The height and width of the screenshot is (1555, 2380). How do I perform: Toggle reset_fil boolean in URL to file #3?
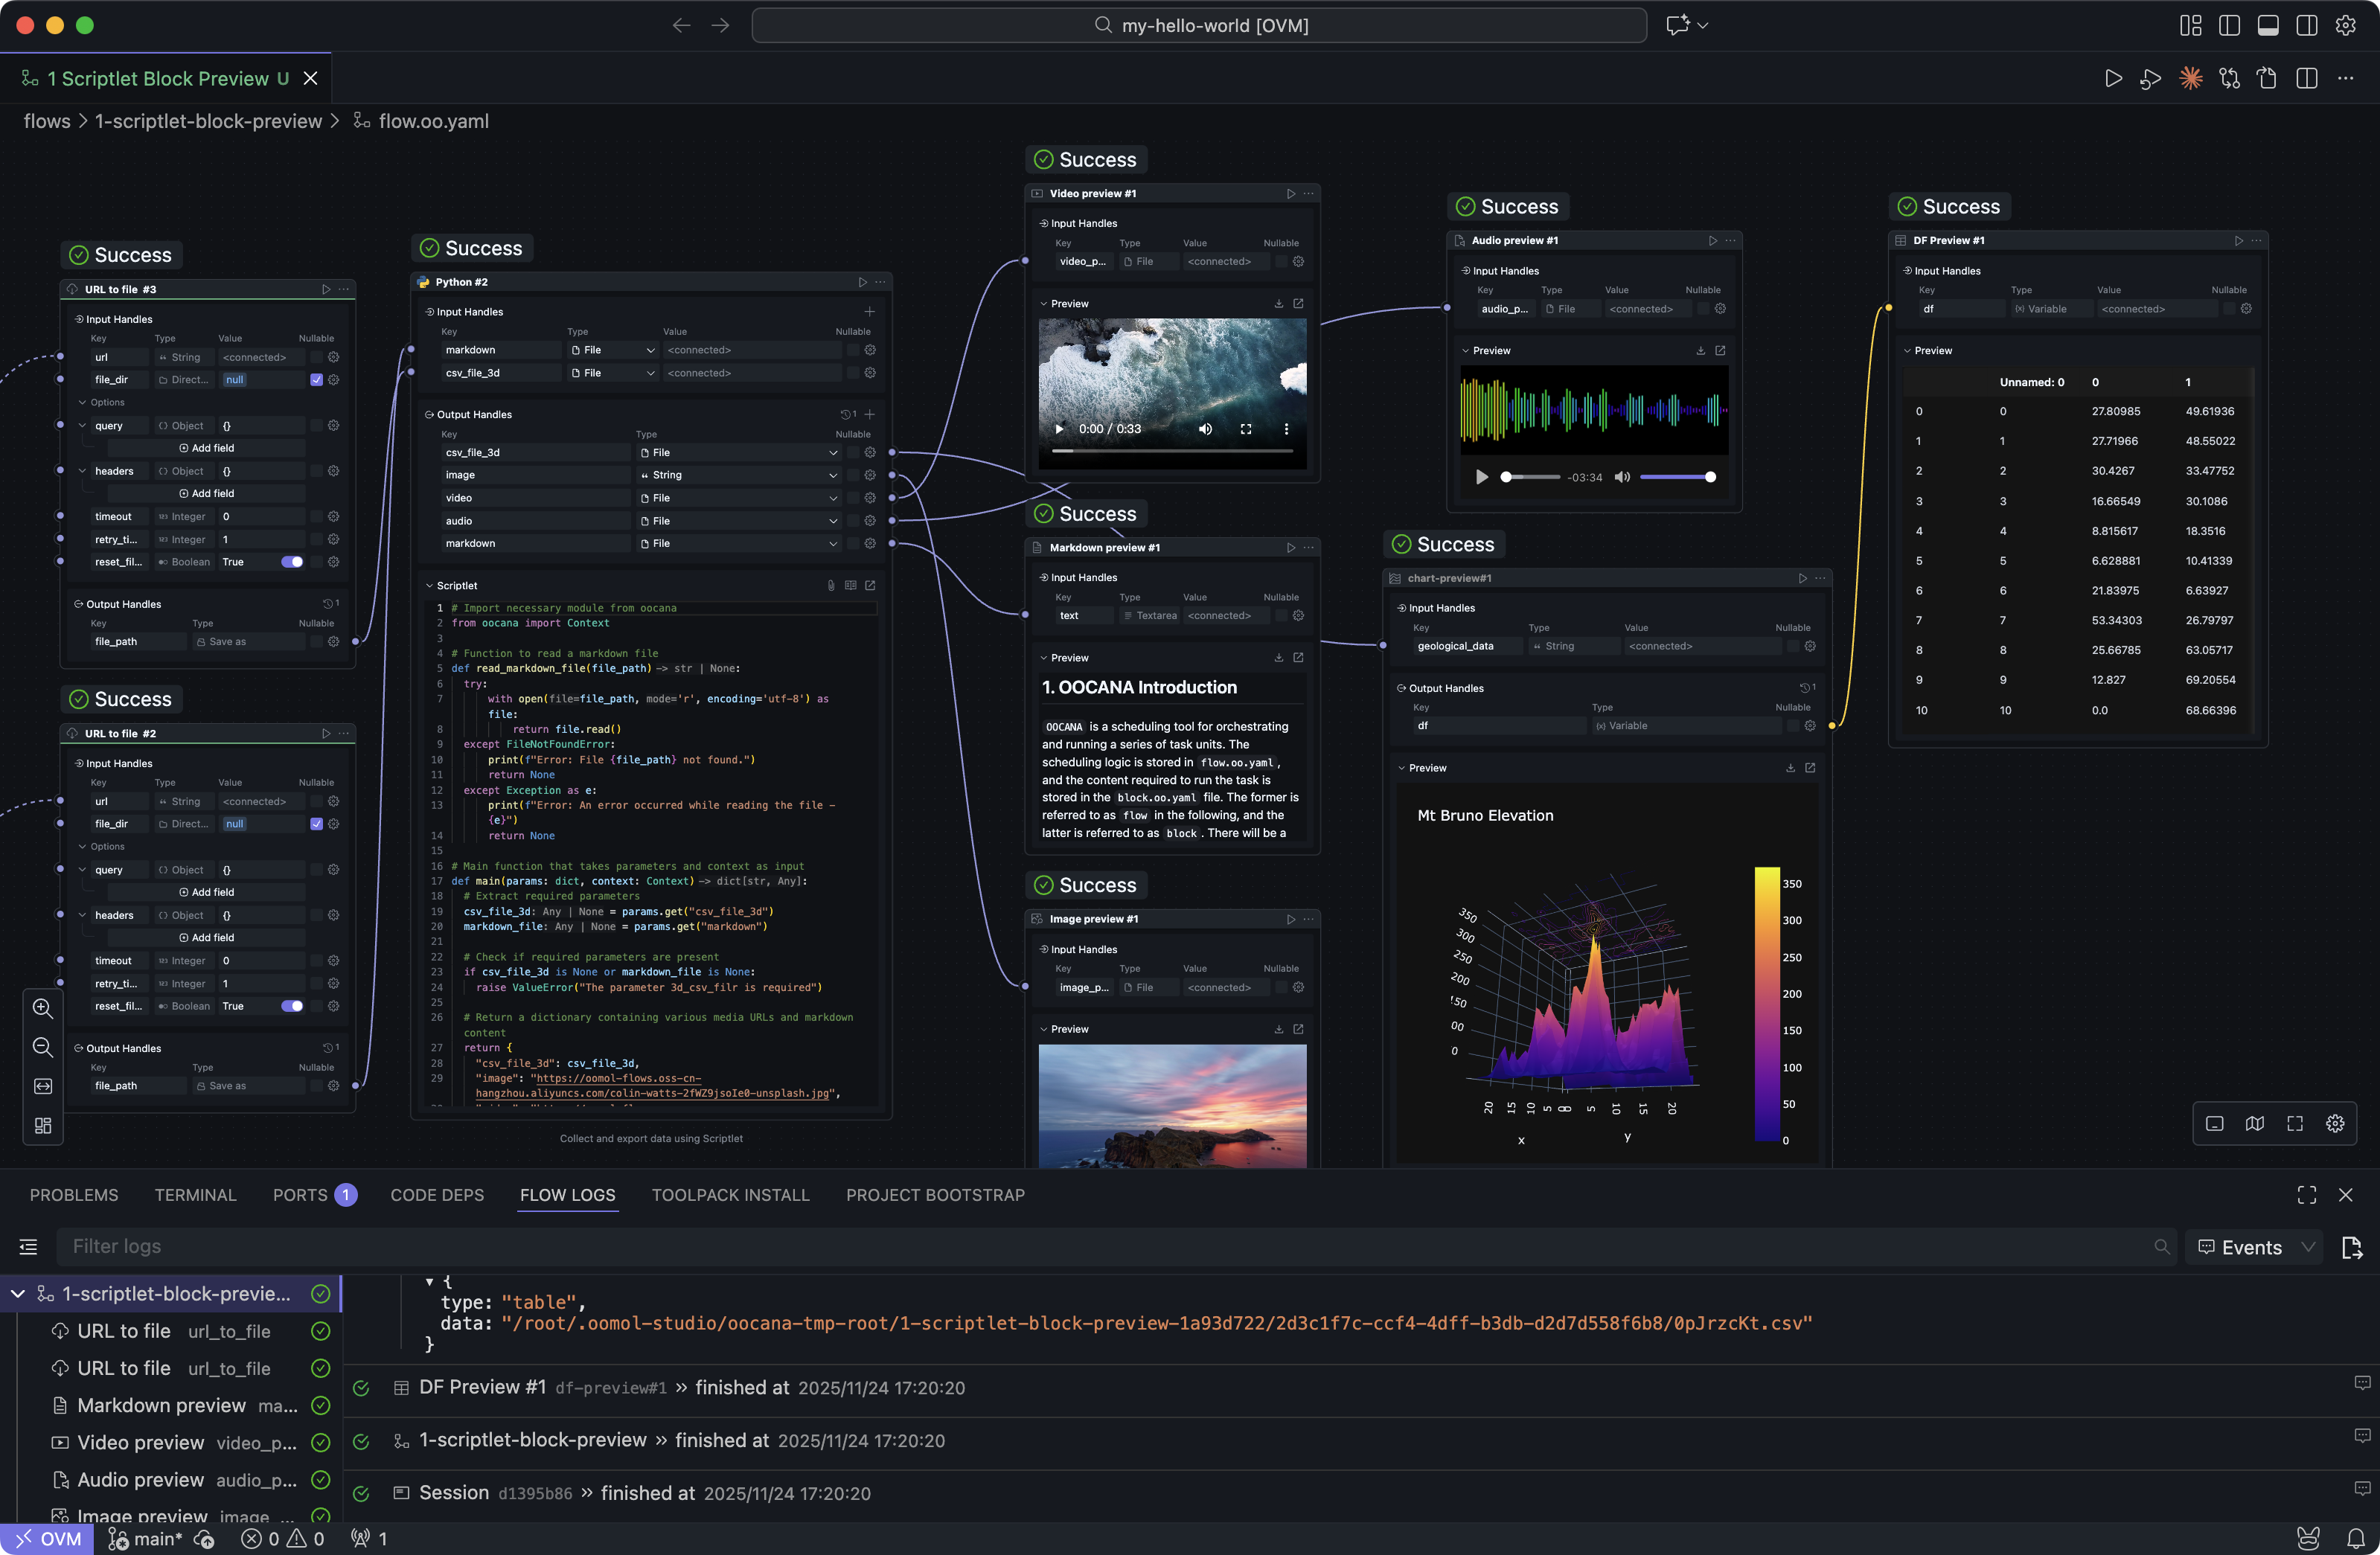click(x=291, y=562)
